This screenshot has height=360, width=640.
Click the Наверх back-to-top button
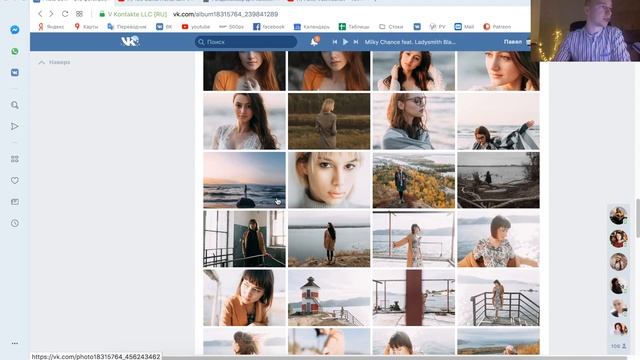click(x=54, y=62)
